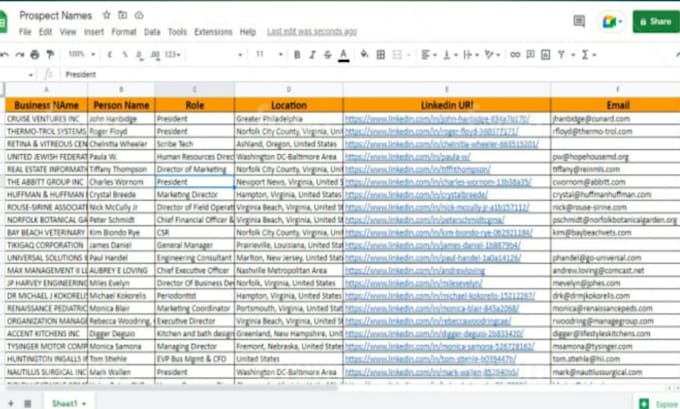
Task: Click the add sheet plus icon
Action: coord(11,403)
